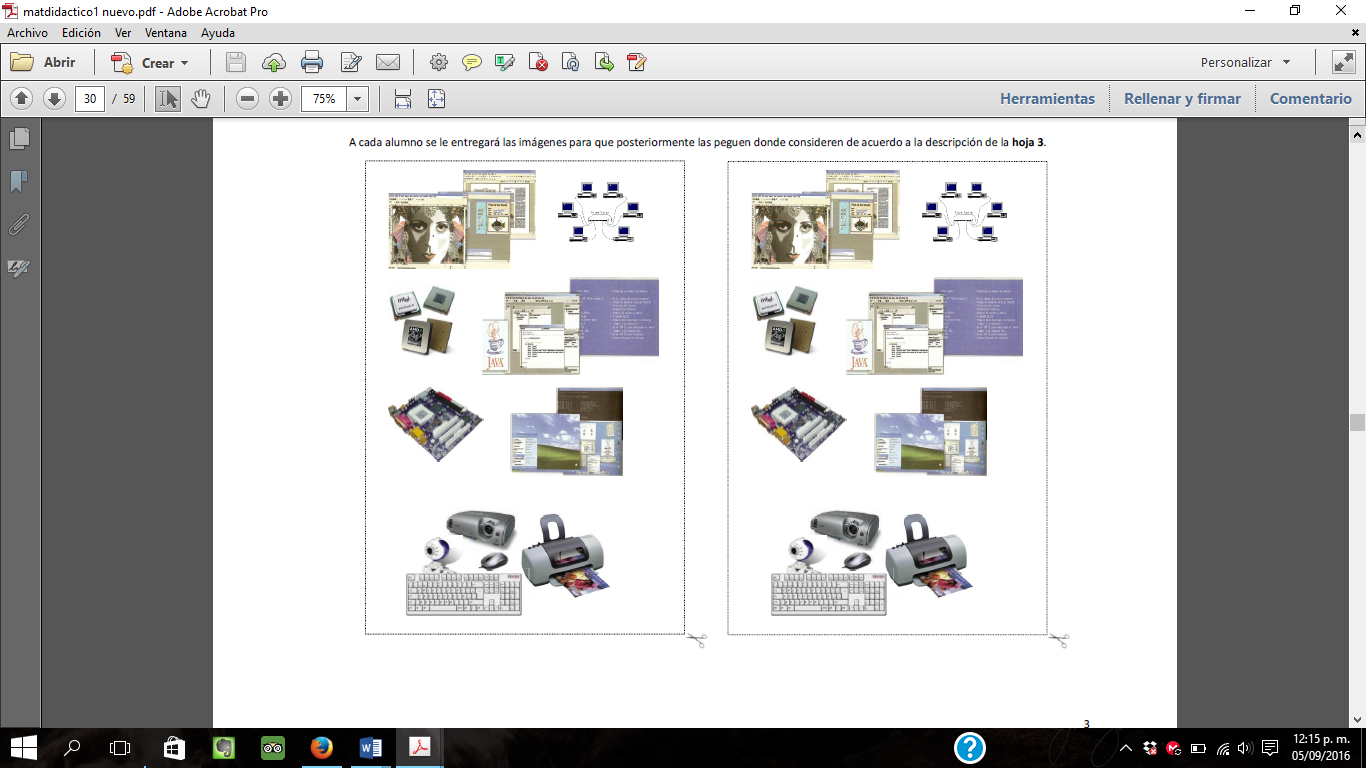Zoom in with the plus button

click(281, 99)
